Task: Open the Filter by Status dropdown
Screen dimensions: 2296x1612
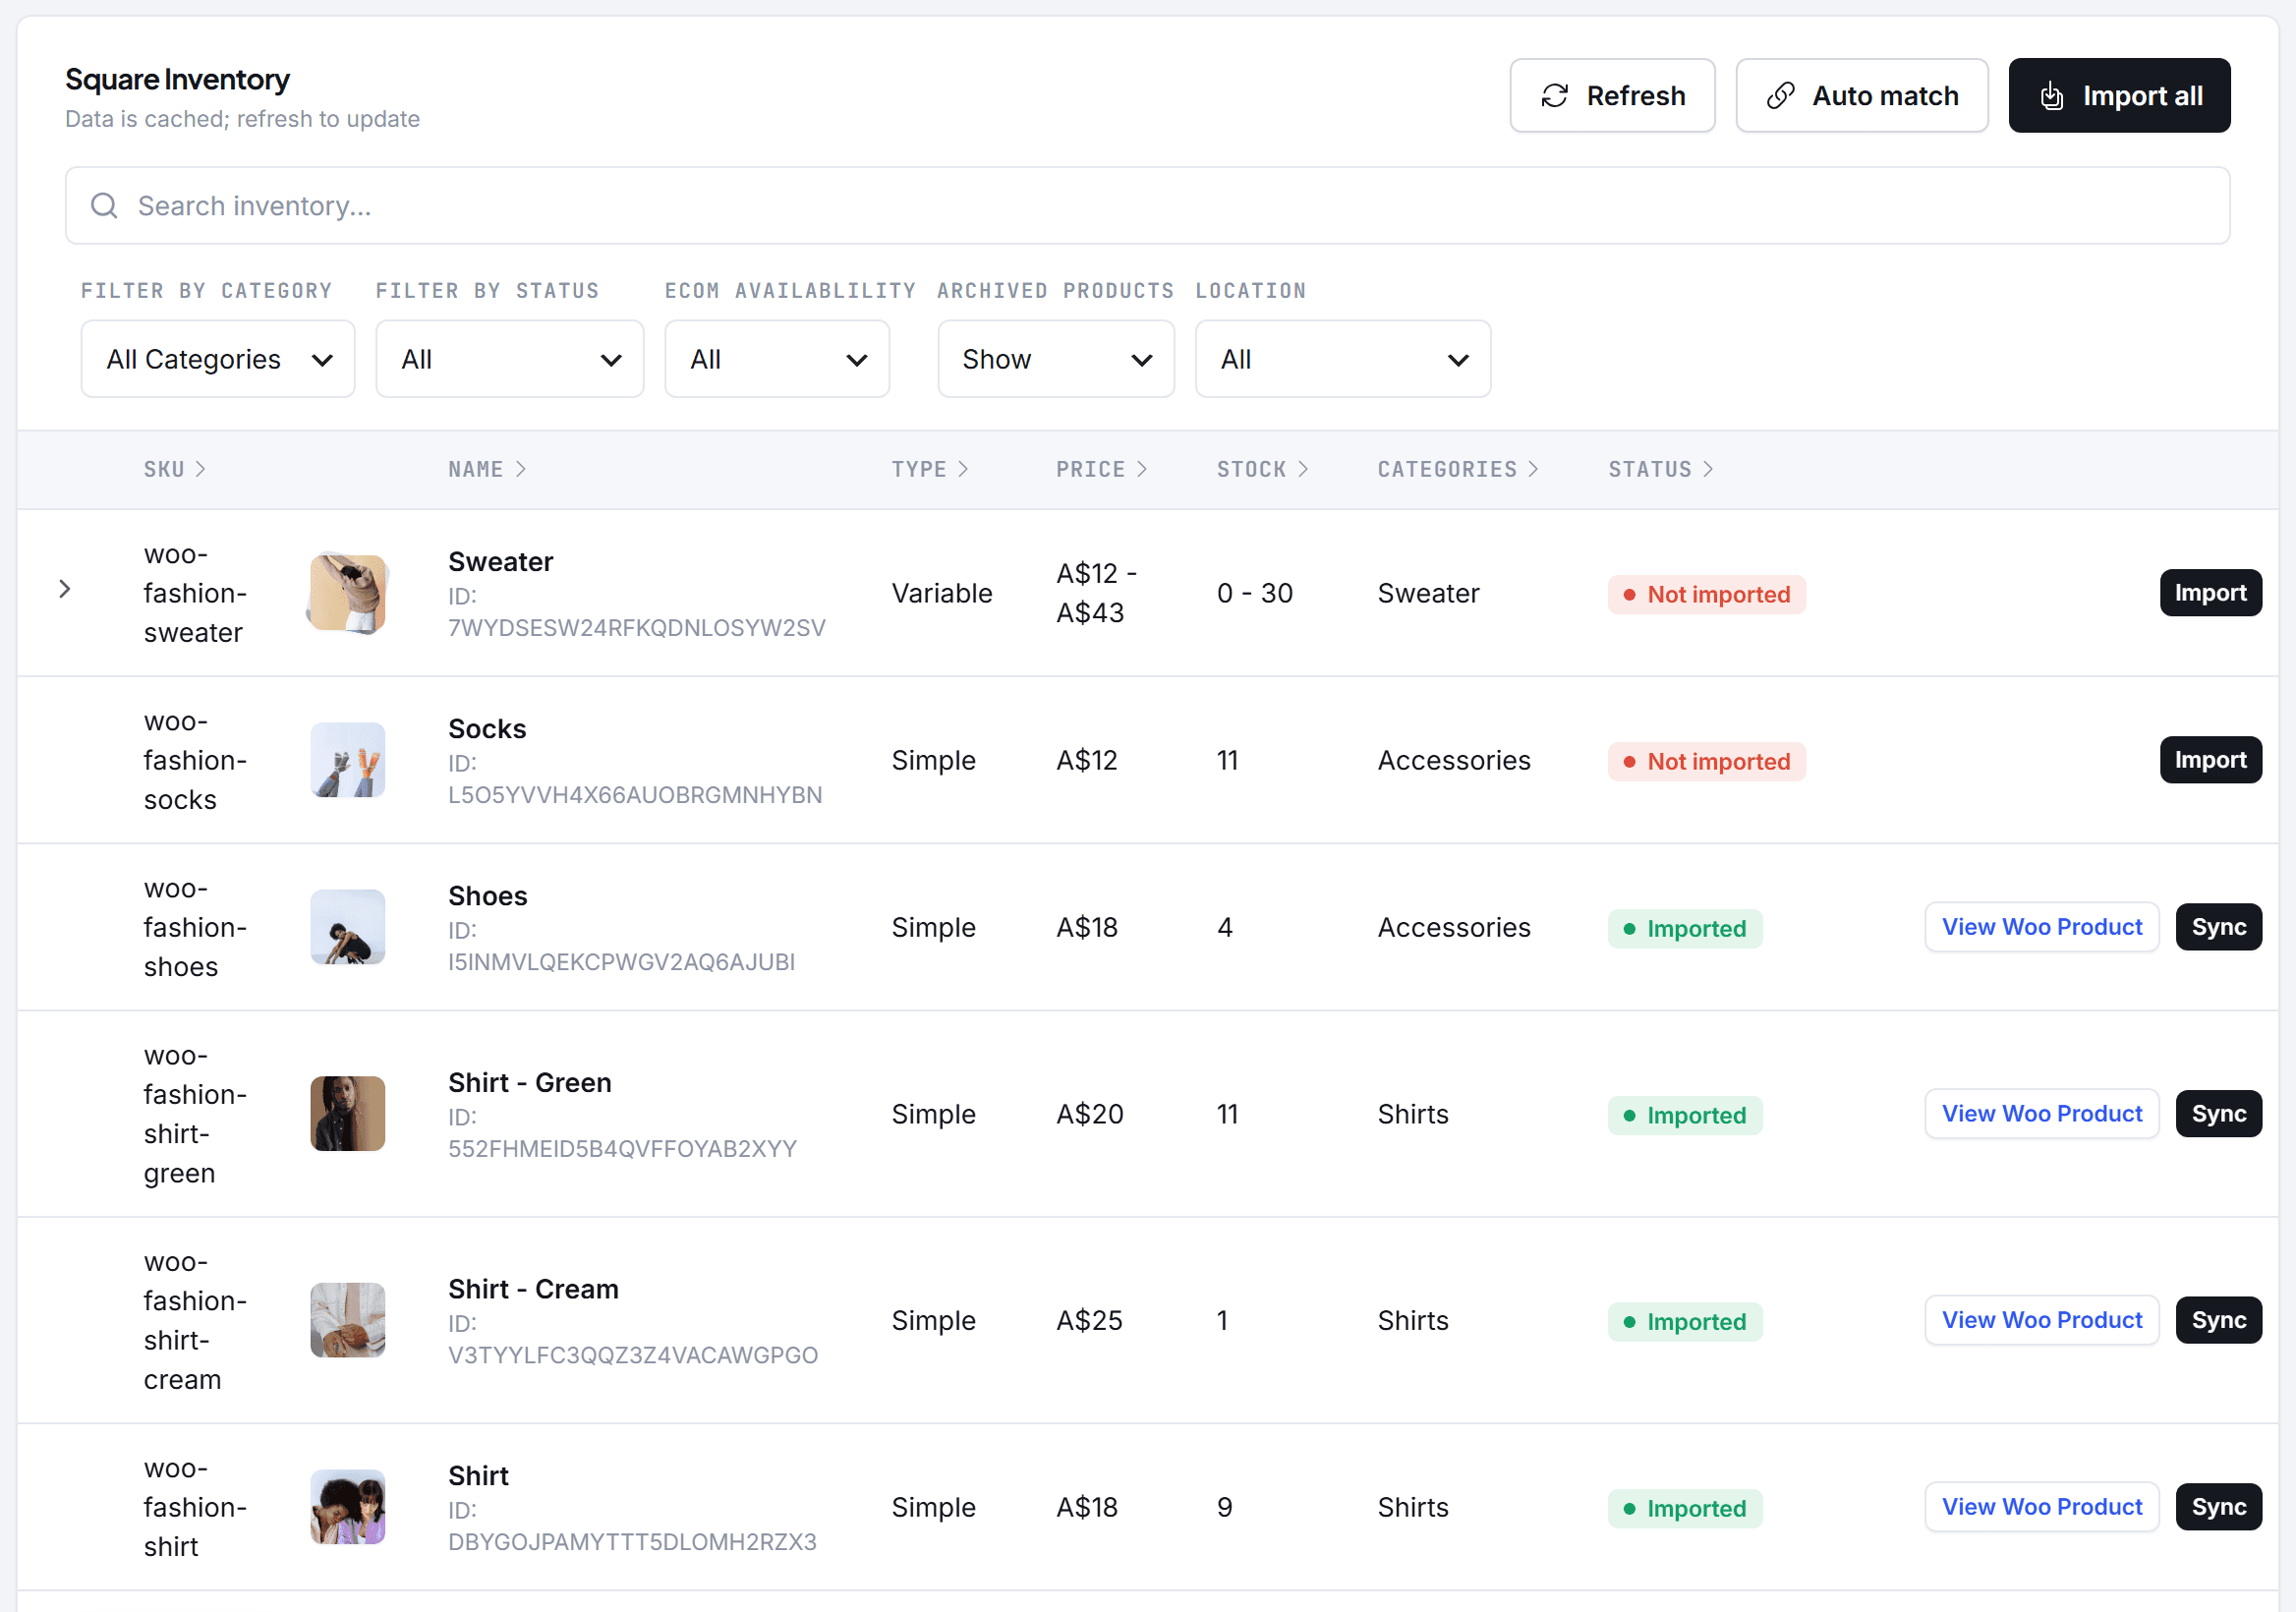Action: pos(510,359)
